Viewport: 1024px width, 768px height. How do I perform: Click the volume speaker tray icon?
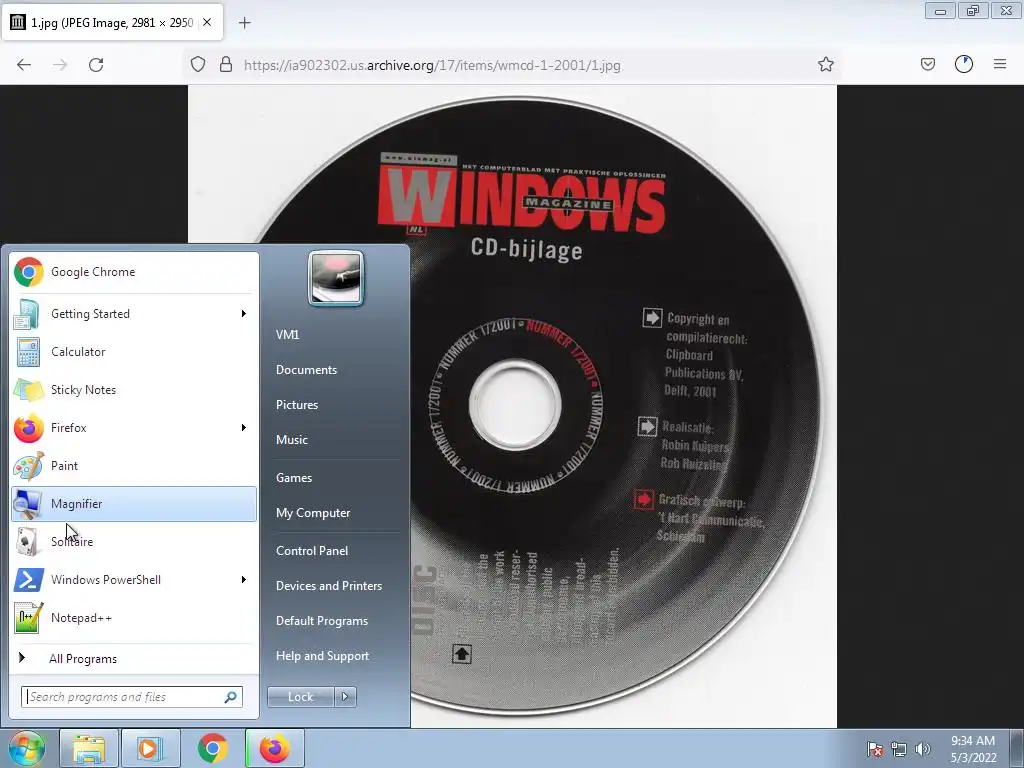[922, 749]
